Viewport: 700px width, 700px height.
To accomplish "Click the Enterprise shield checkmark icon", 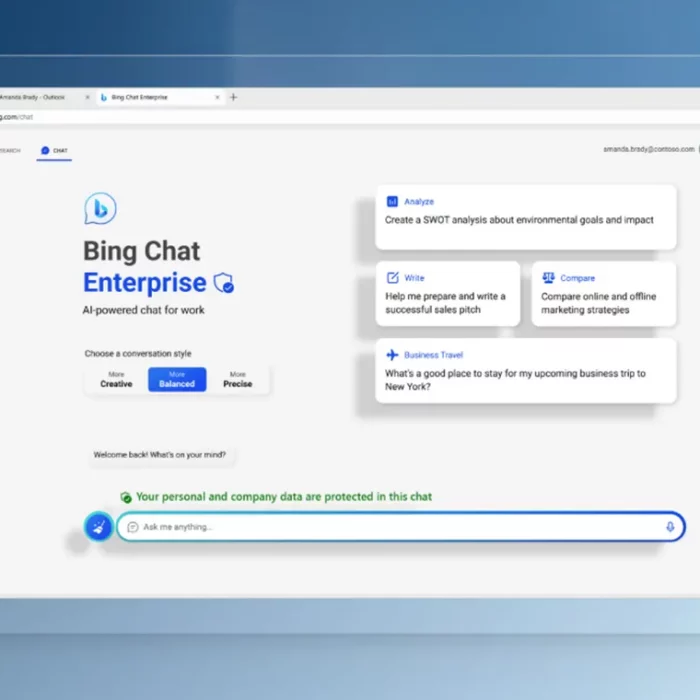I will pos(224,283).
